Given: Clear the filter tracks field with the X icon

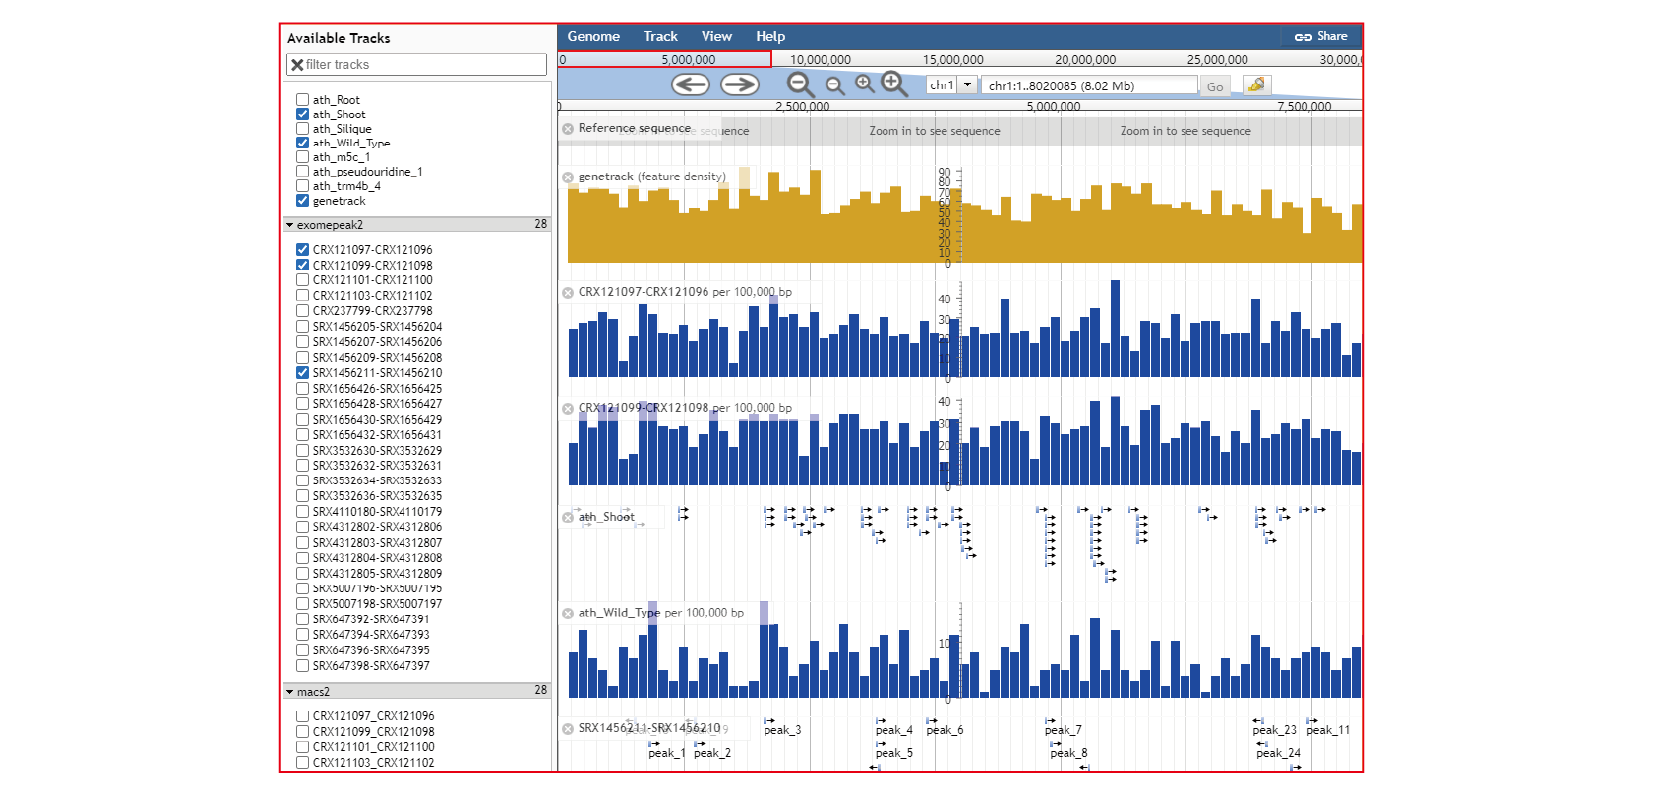Looking at the screenshot, I should coord(297,65).
